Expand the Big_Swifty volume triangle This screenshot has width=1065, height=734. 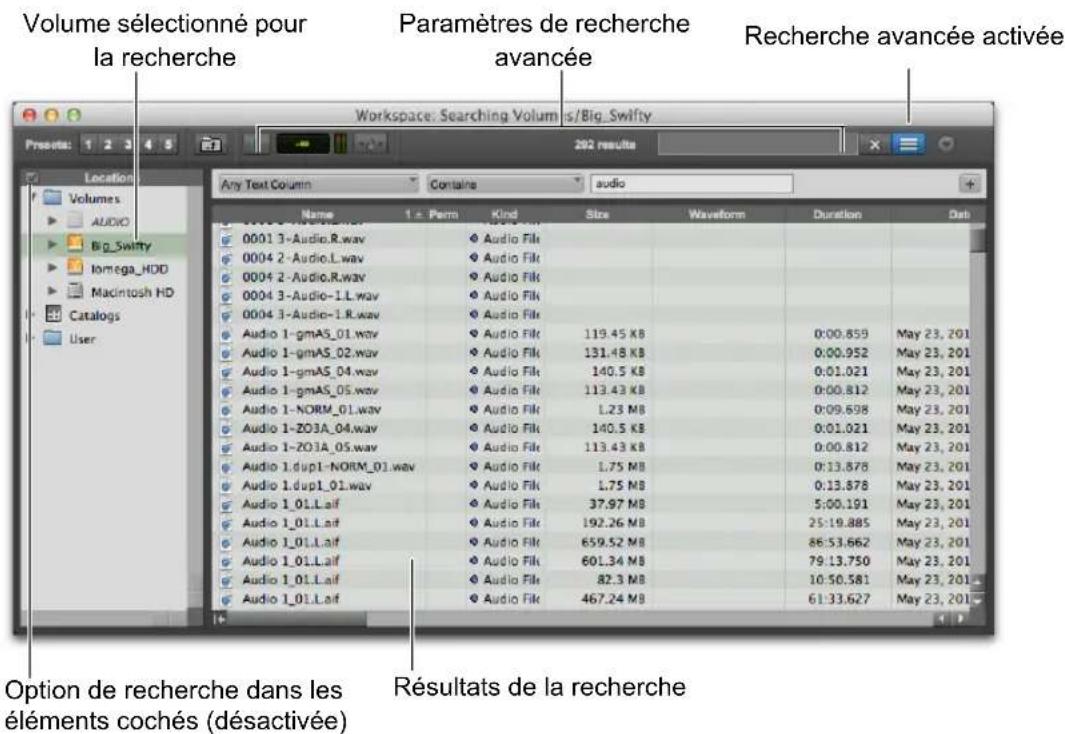52,244
